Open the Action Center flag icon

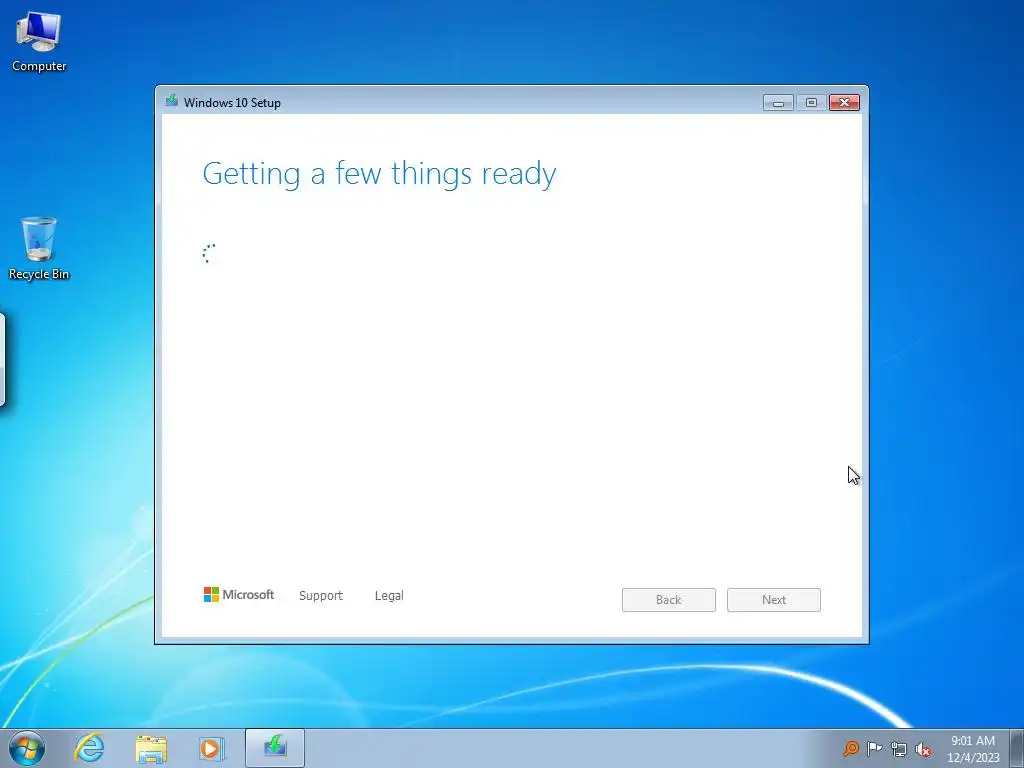(874, 748)
